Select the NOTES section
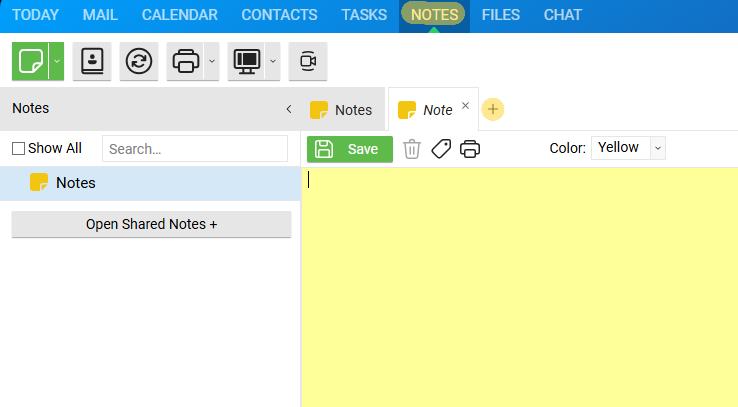 click(x=434, y=15)
